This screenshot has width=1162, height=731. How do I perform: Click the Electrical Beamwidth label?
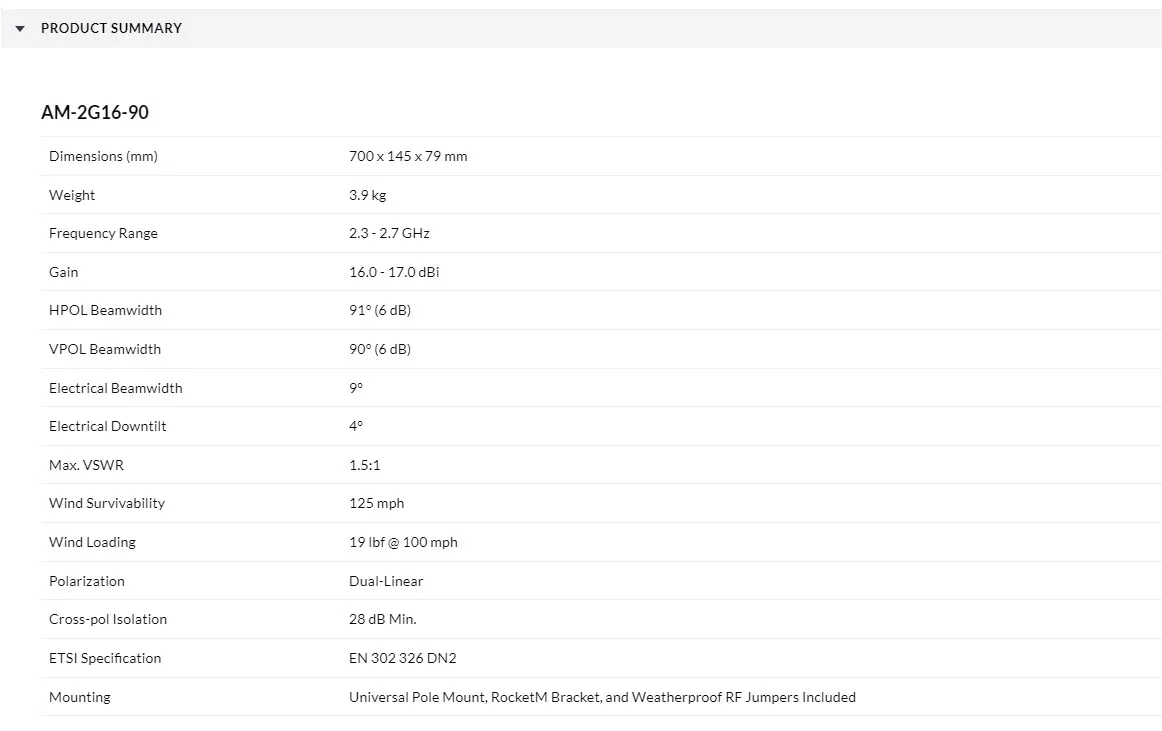(115, 388)
